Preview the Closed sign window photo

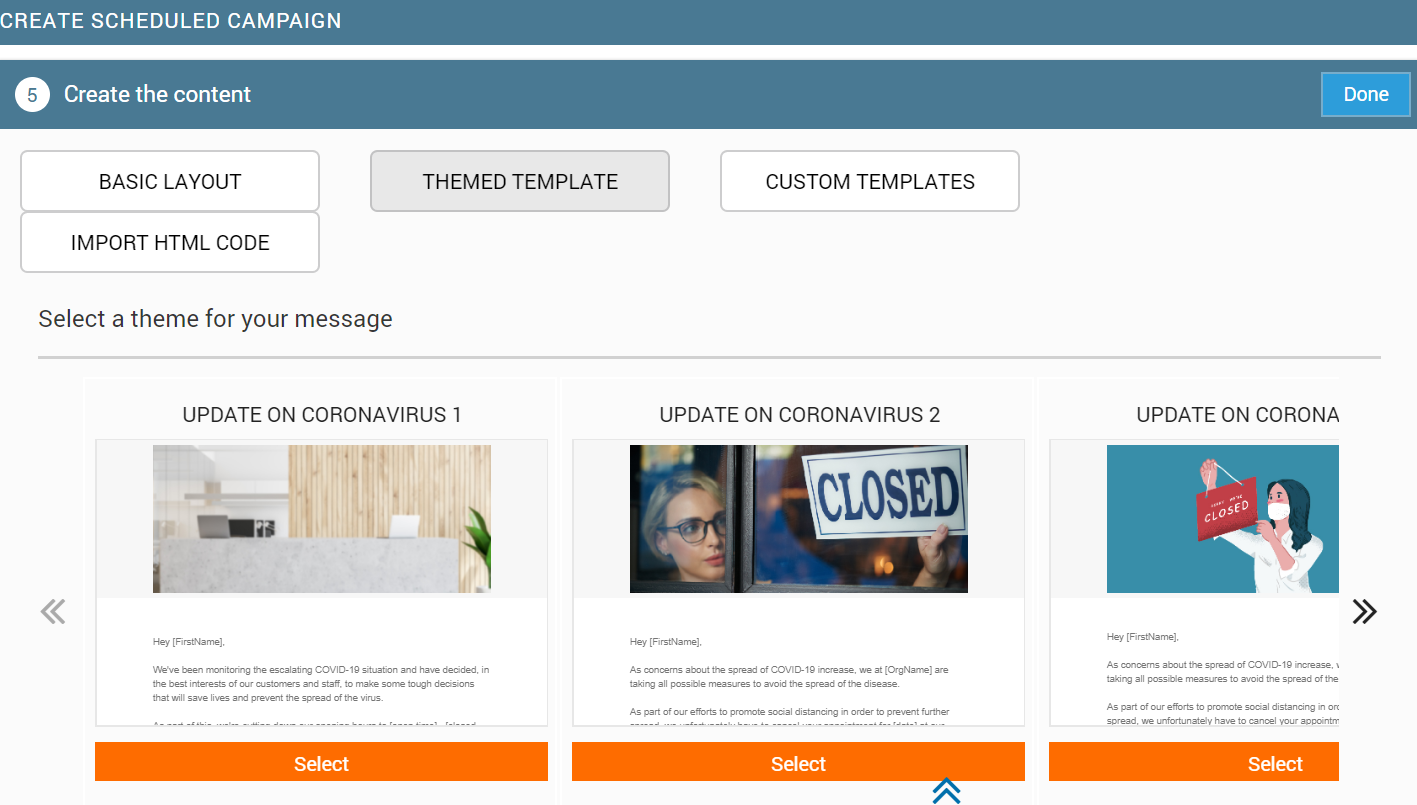point(799,519)
